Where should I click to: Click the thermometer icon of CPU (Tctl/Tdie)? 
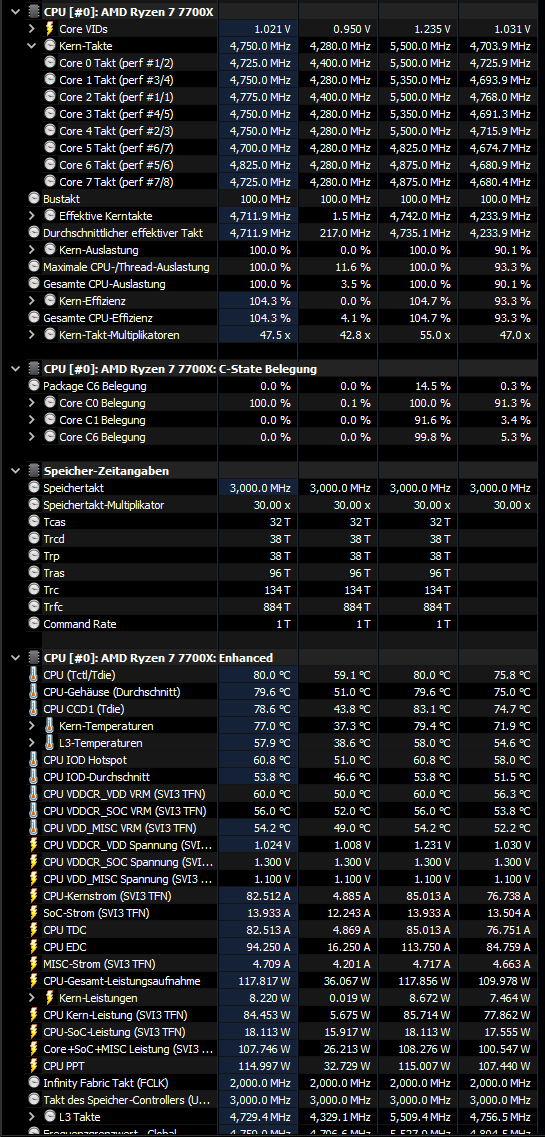tap(33, 675)
